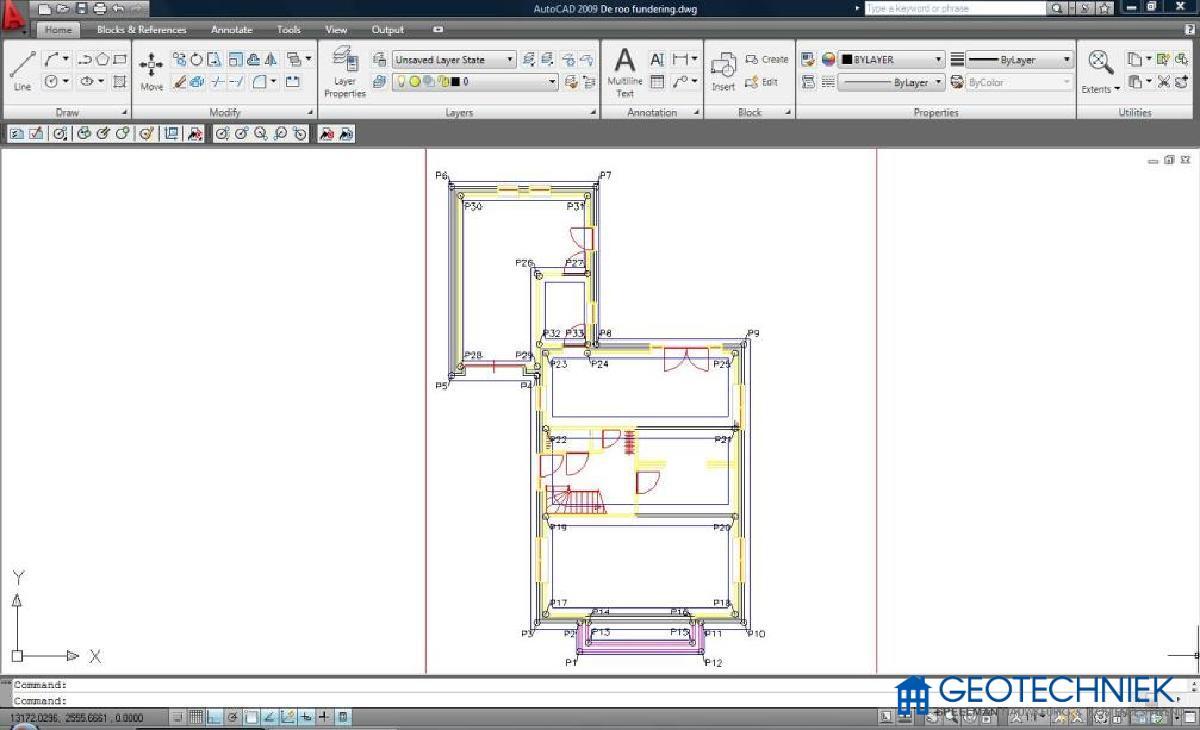Image resolution: width=1200 pixels, height=730 pixels.
Task: Toggle Ortho mode in status bar
Action: (214, 717)
